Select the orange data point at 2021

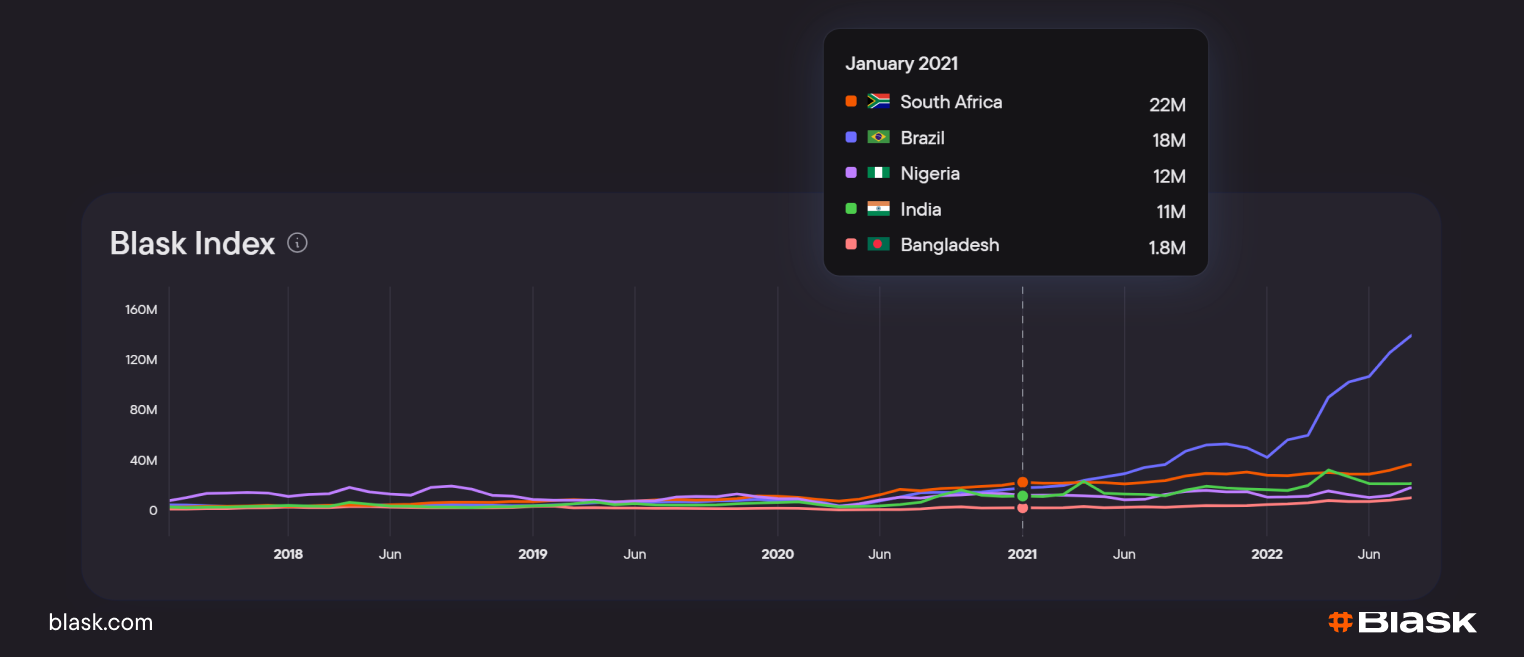1022,483
